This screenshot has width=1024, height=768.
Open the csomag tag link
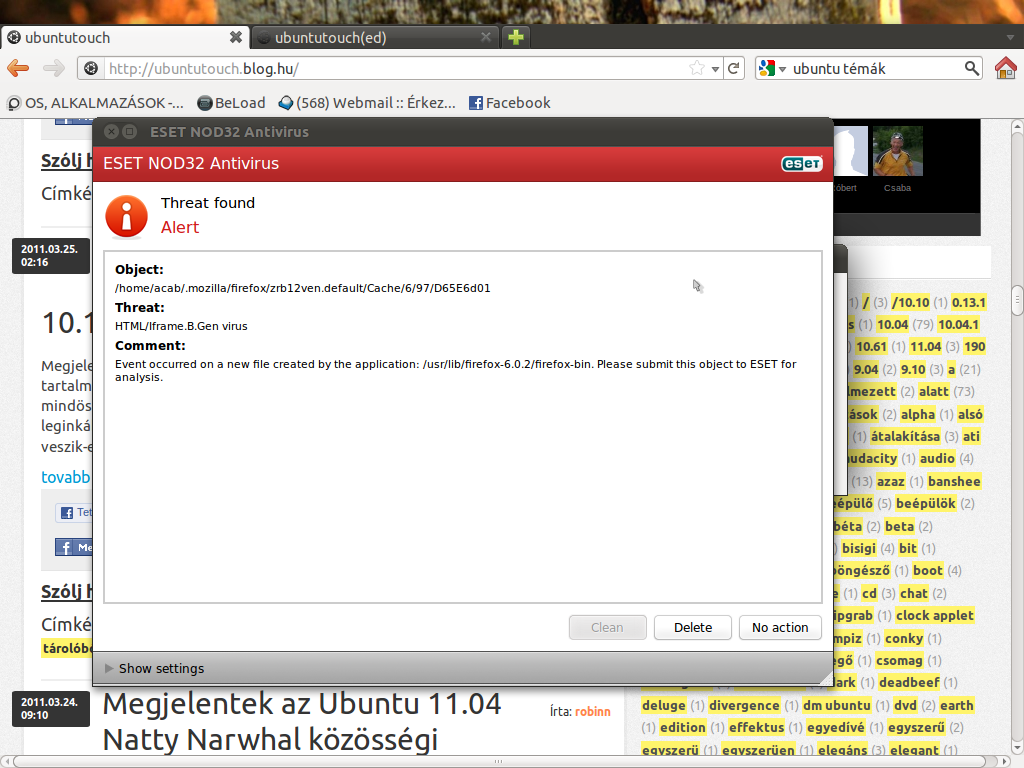(899, 660)
